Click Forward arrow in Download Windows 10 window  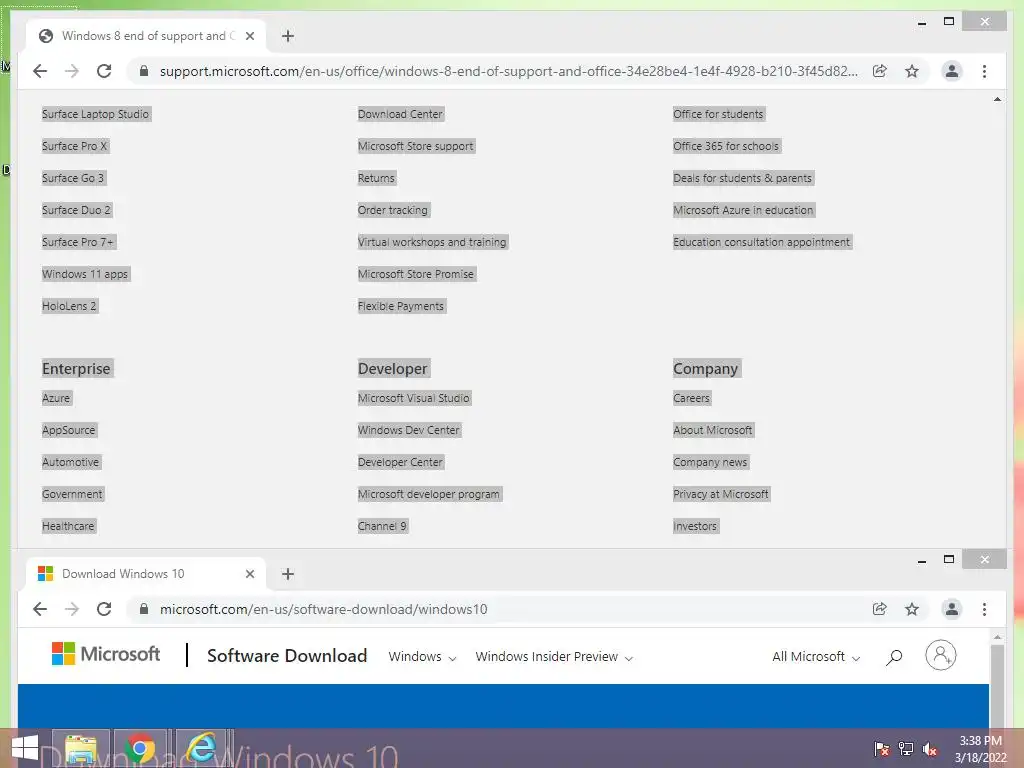point(72,609)
